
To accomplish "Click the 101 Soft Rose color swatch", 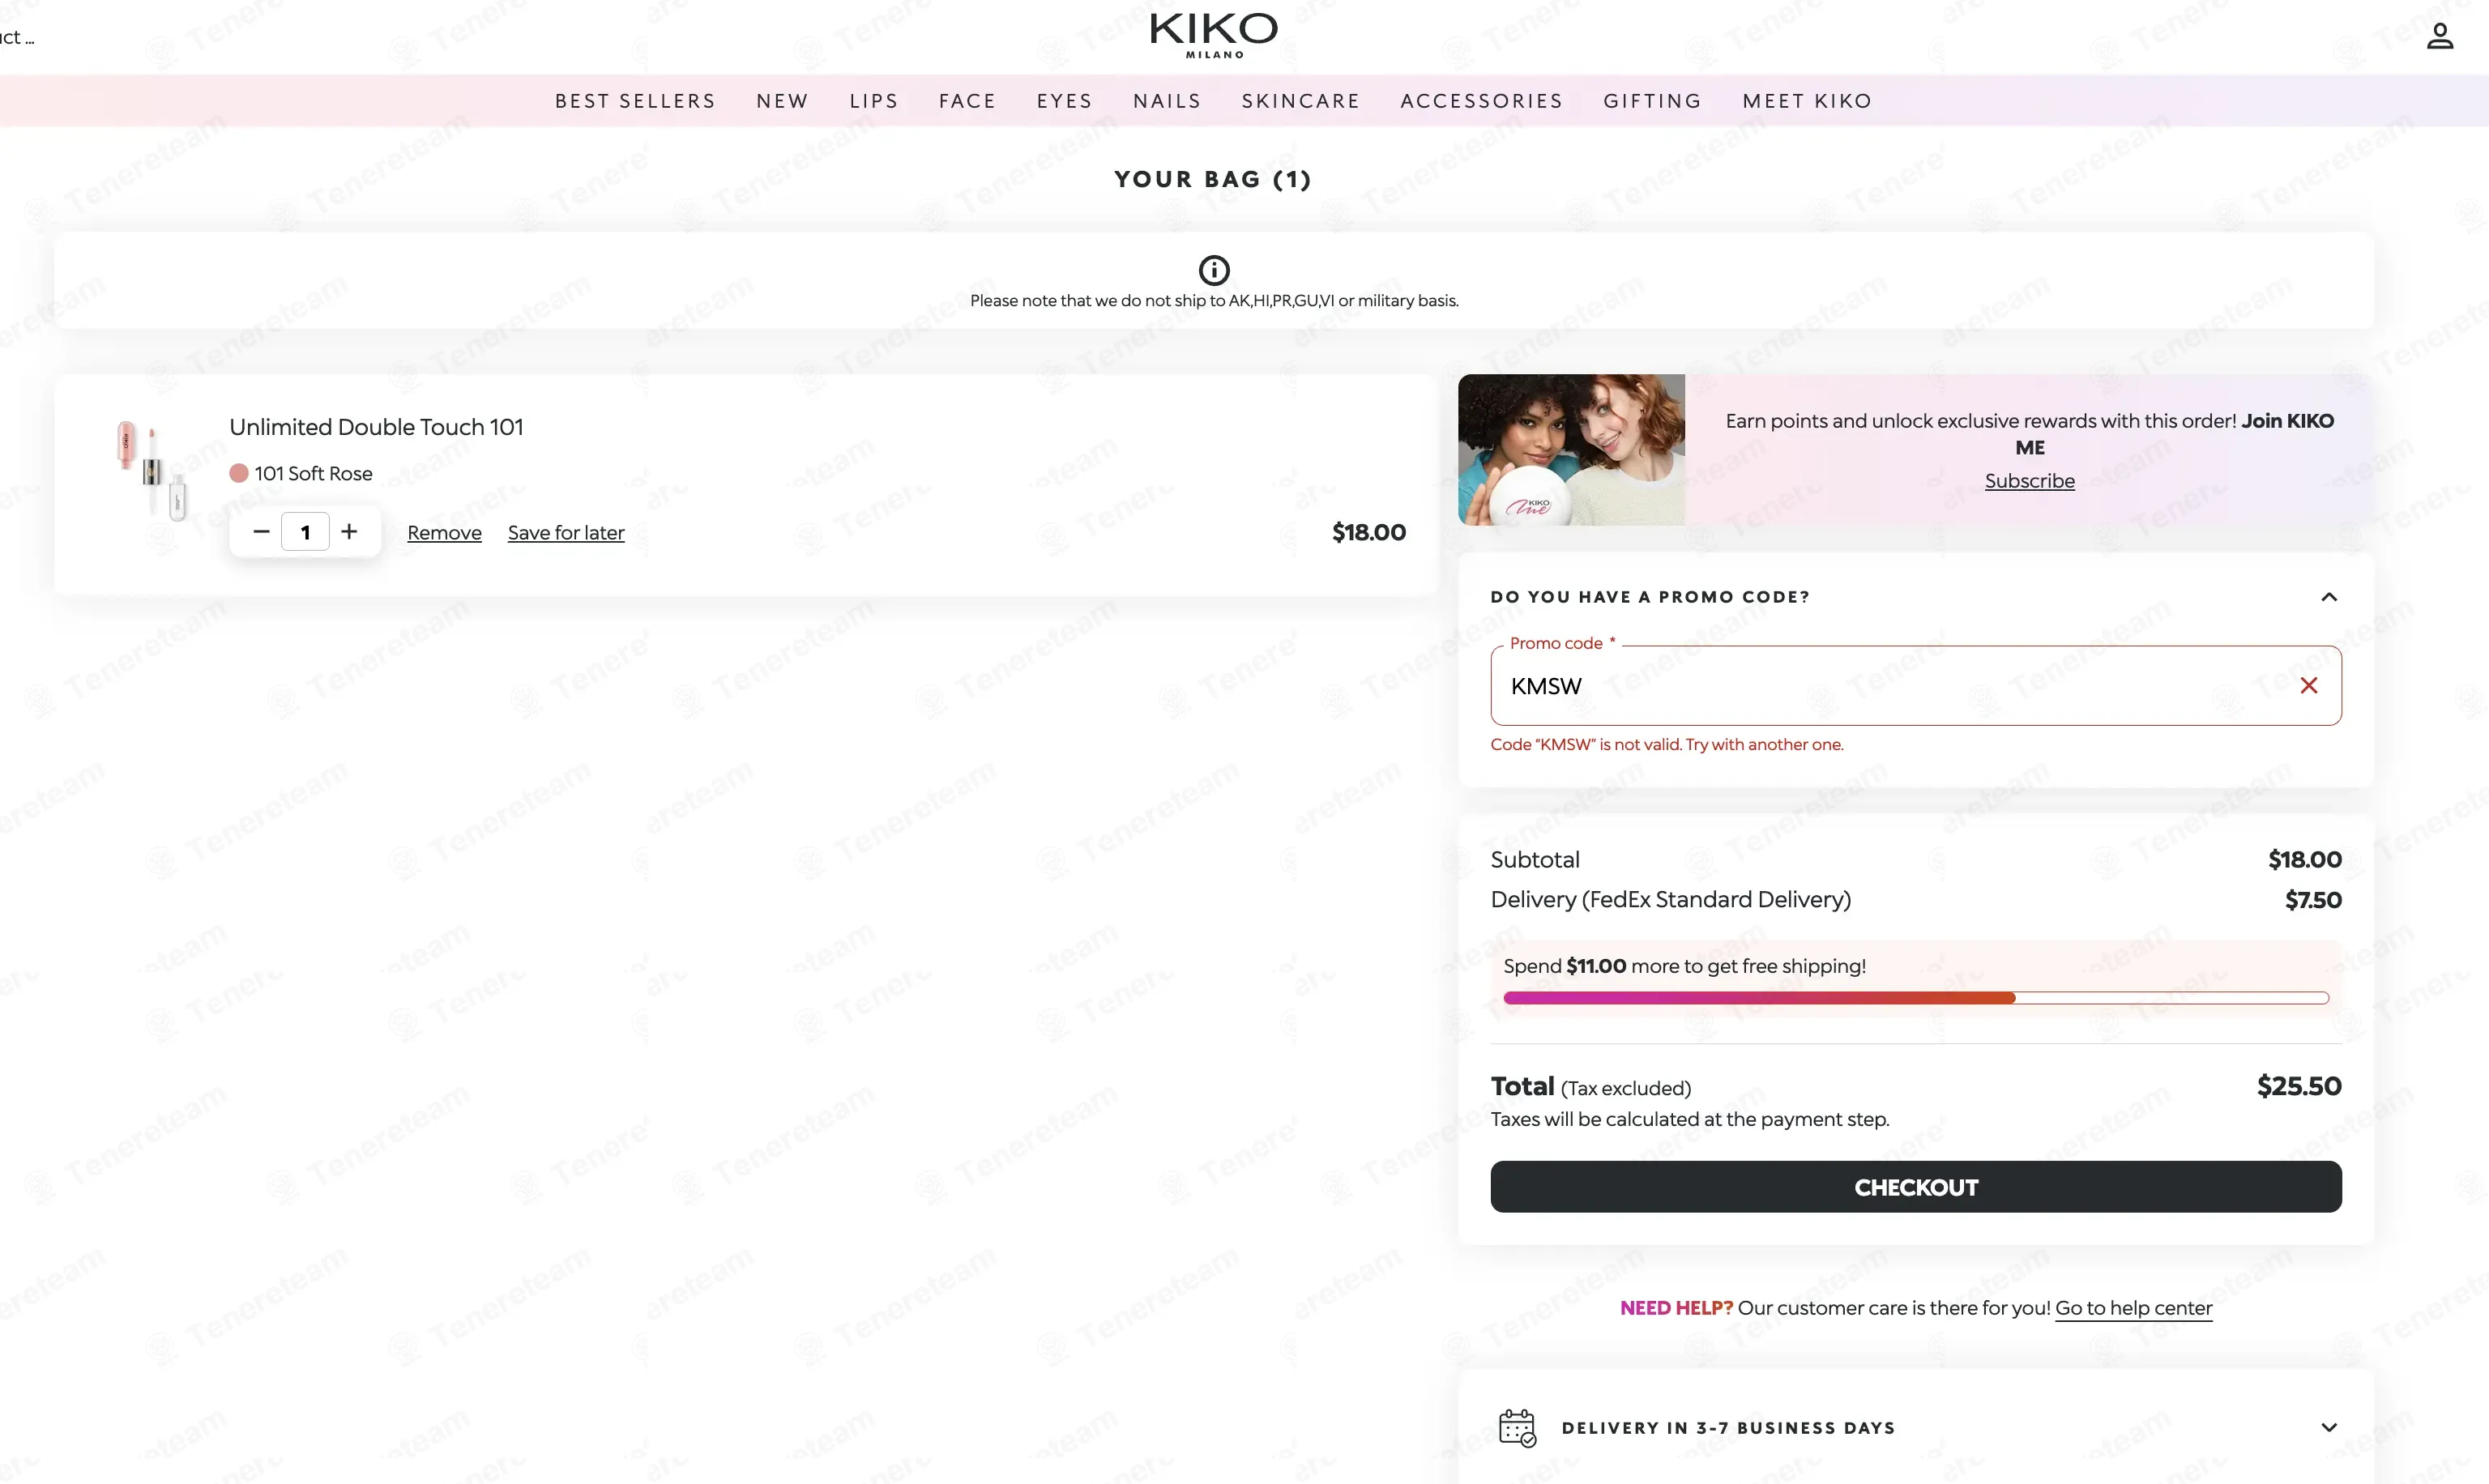I will coord(239,473).
